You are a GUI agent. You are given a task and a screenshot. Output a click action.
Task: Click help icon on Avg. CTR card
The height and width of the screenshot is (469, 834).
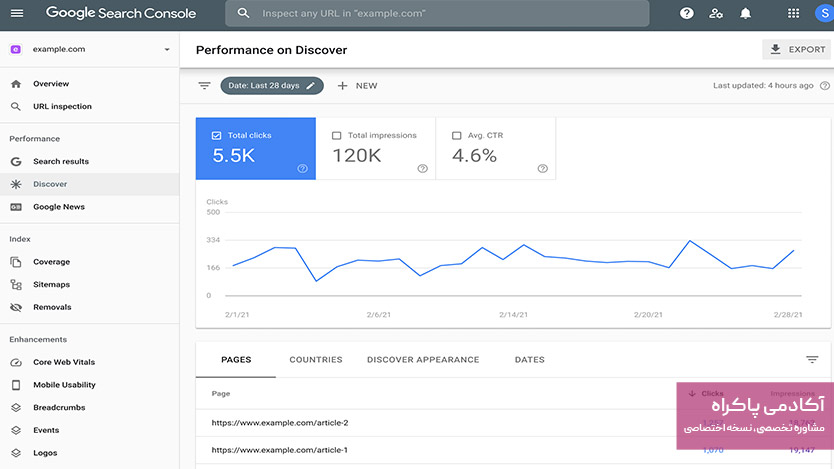click(x=543, y=169)
